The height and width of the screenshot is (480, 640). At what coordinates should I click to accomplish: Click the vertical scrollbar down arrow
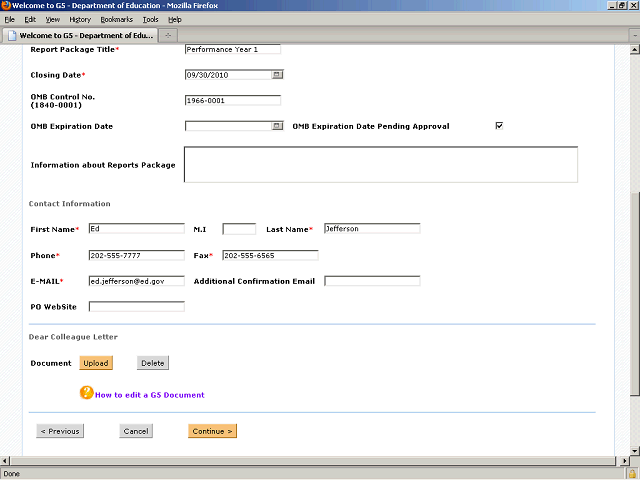click(634, 451)
